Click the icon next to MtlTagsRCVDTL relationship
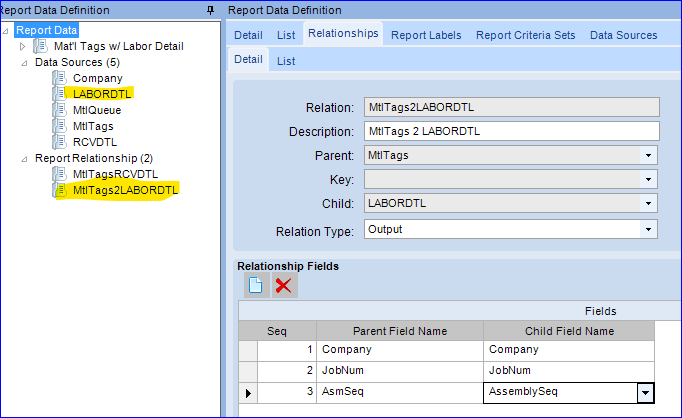The height and width of the screenshot is (418, 682). click(60, 174)
